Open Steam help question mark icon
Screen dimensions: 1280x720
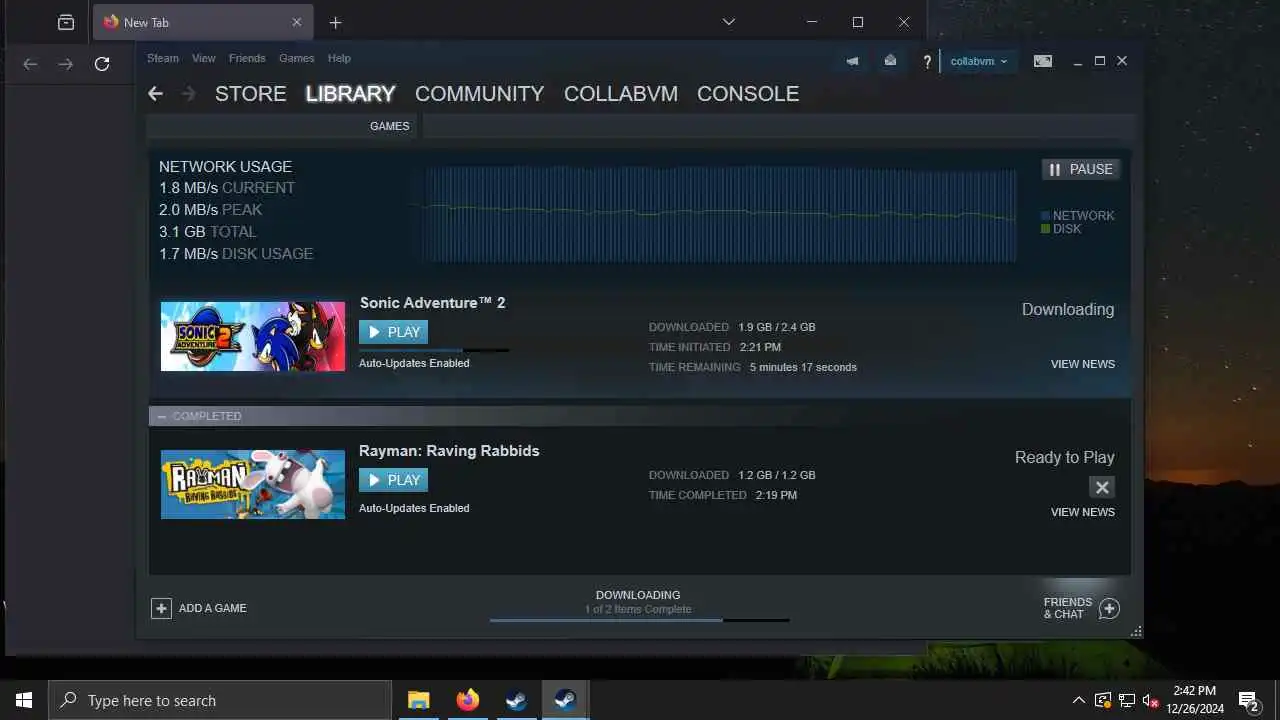927,62
